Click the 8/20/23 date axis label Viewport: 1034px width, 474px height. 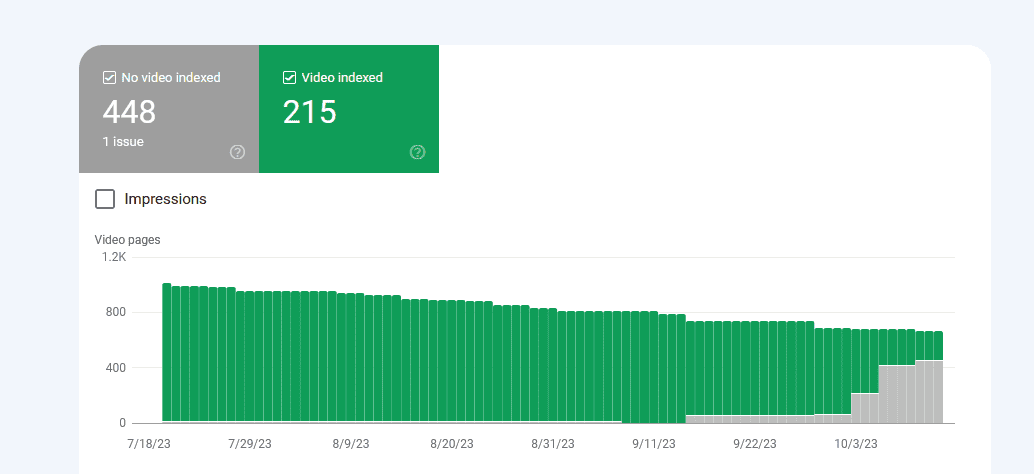452,443
